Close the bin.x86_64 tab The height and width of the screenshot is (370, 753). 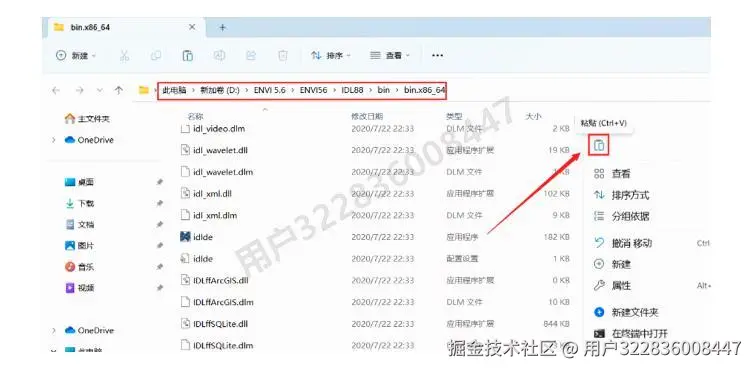(x=192, y=27)
